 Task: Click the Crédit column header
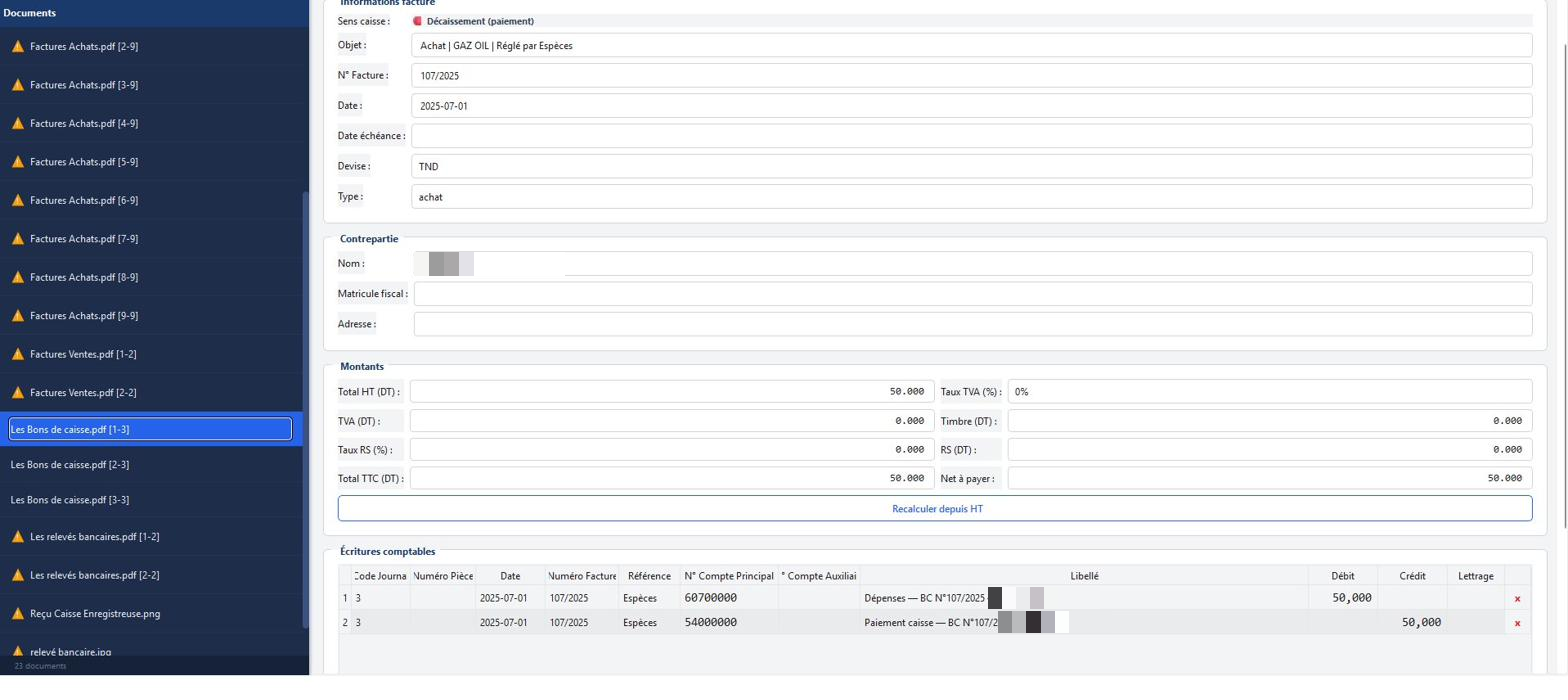click(1412, 576)
